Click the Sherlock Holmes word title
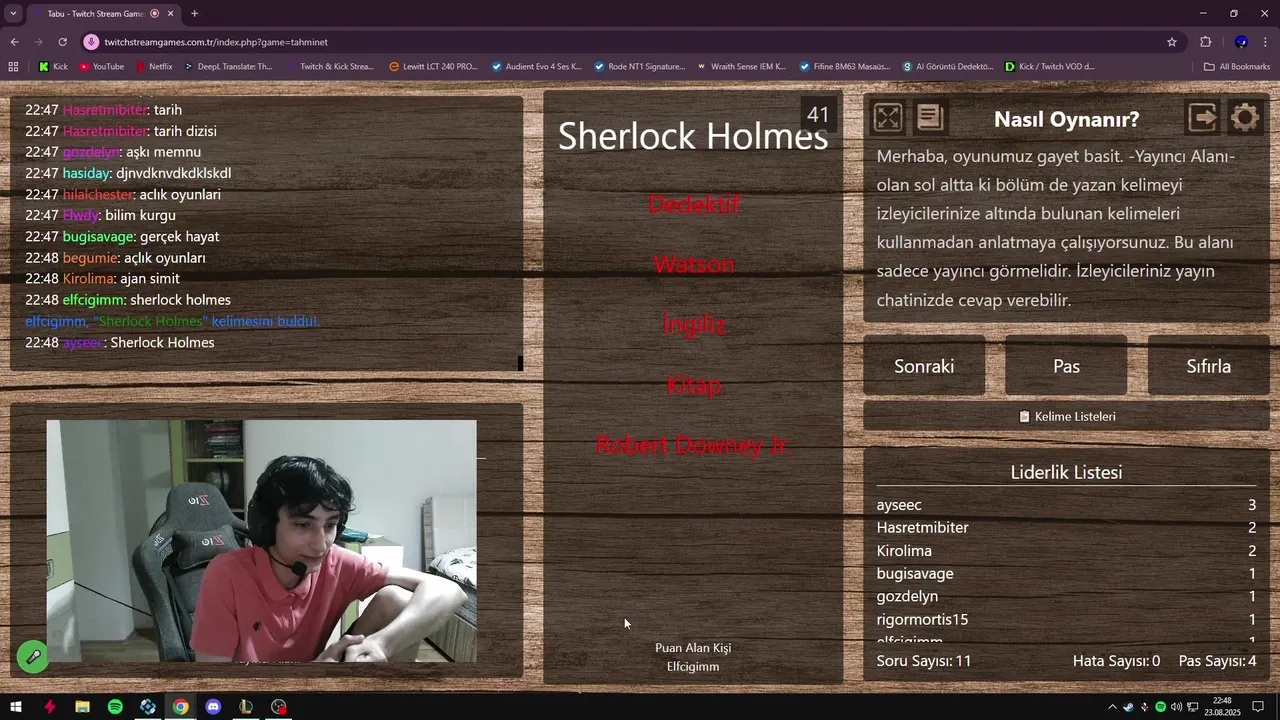Screen dimensions: 1280x720 [693, 136]
